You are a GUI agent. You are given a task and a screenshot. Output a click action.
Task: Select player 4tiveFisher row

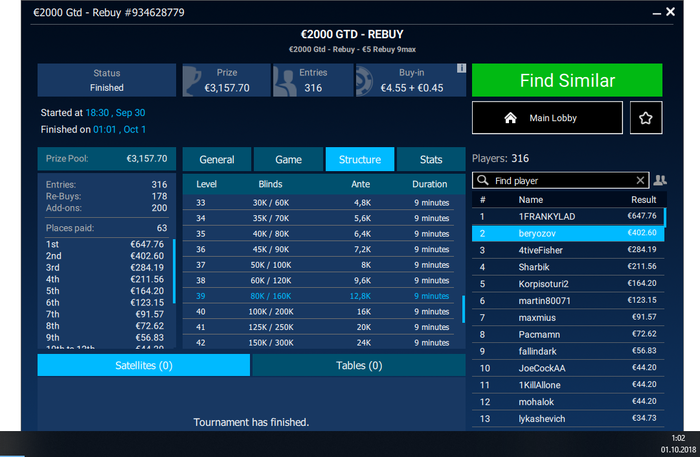(x=568, y=250)
